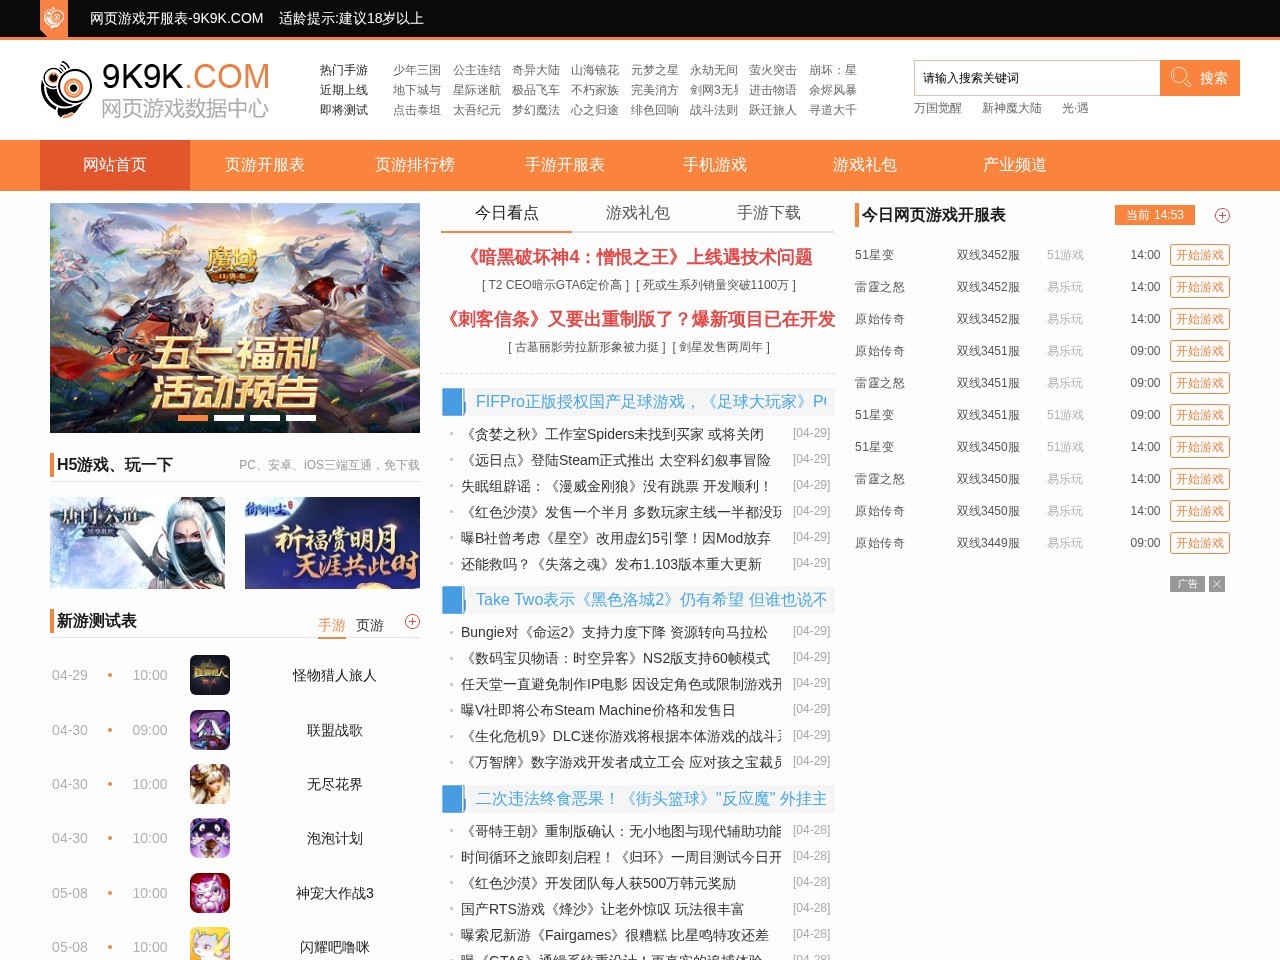This screenshot has height=960, width=1280.
Task: Click blue icon beside FIFPro headline
Action: pos(454,402)
